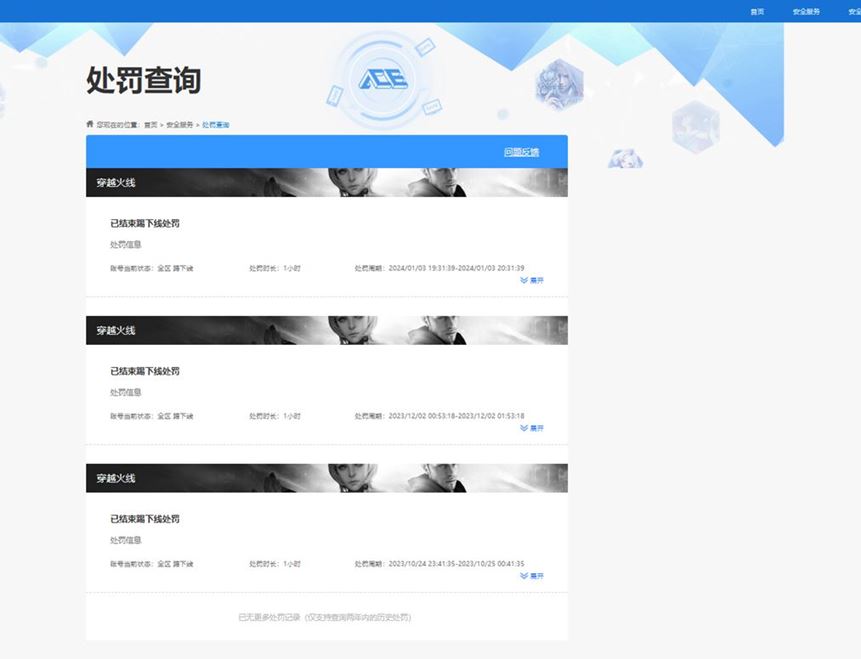Click the 处罚周期 2023/12/02 00:53:18 date range
This screenshot has height=659, width=861.
click(439, 416)
